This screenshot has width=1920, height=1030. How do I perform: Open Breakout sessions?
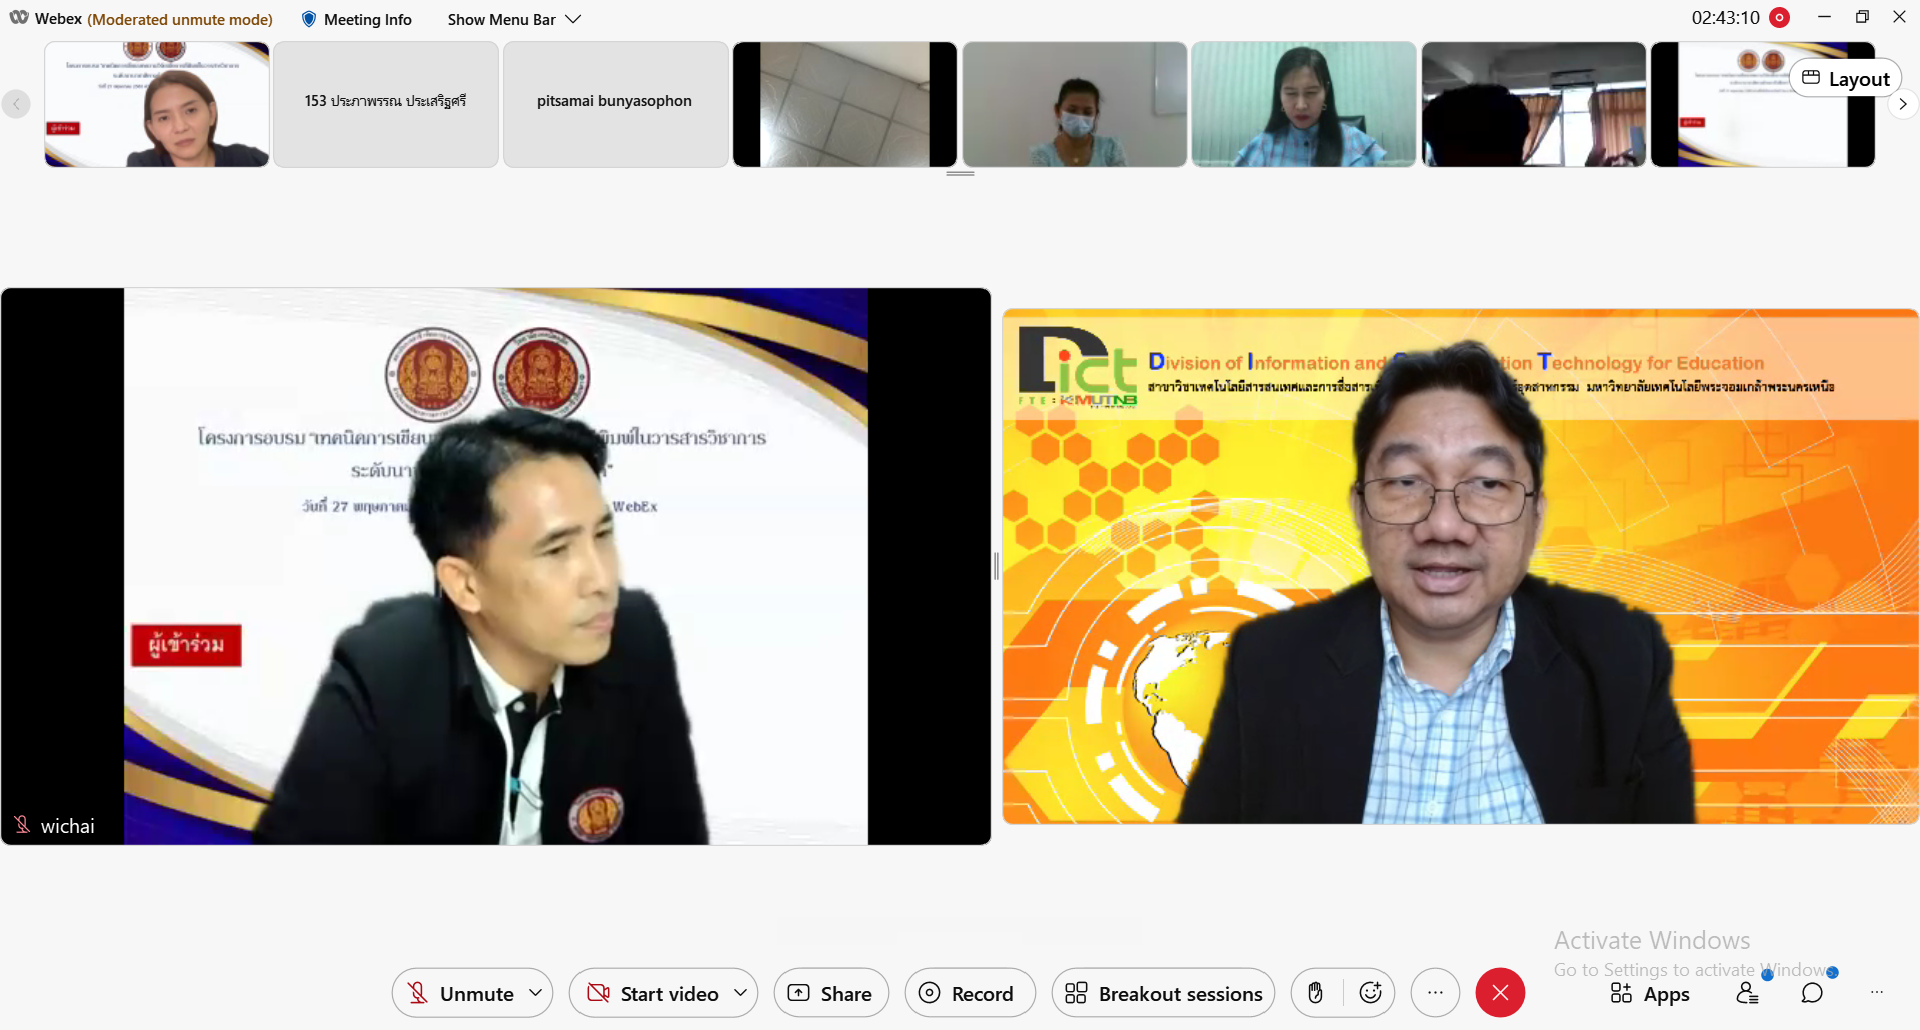(1163, 993)
